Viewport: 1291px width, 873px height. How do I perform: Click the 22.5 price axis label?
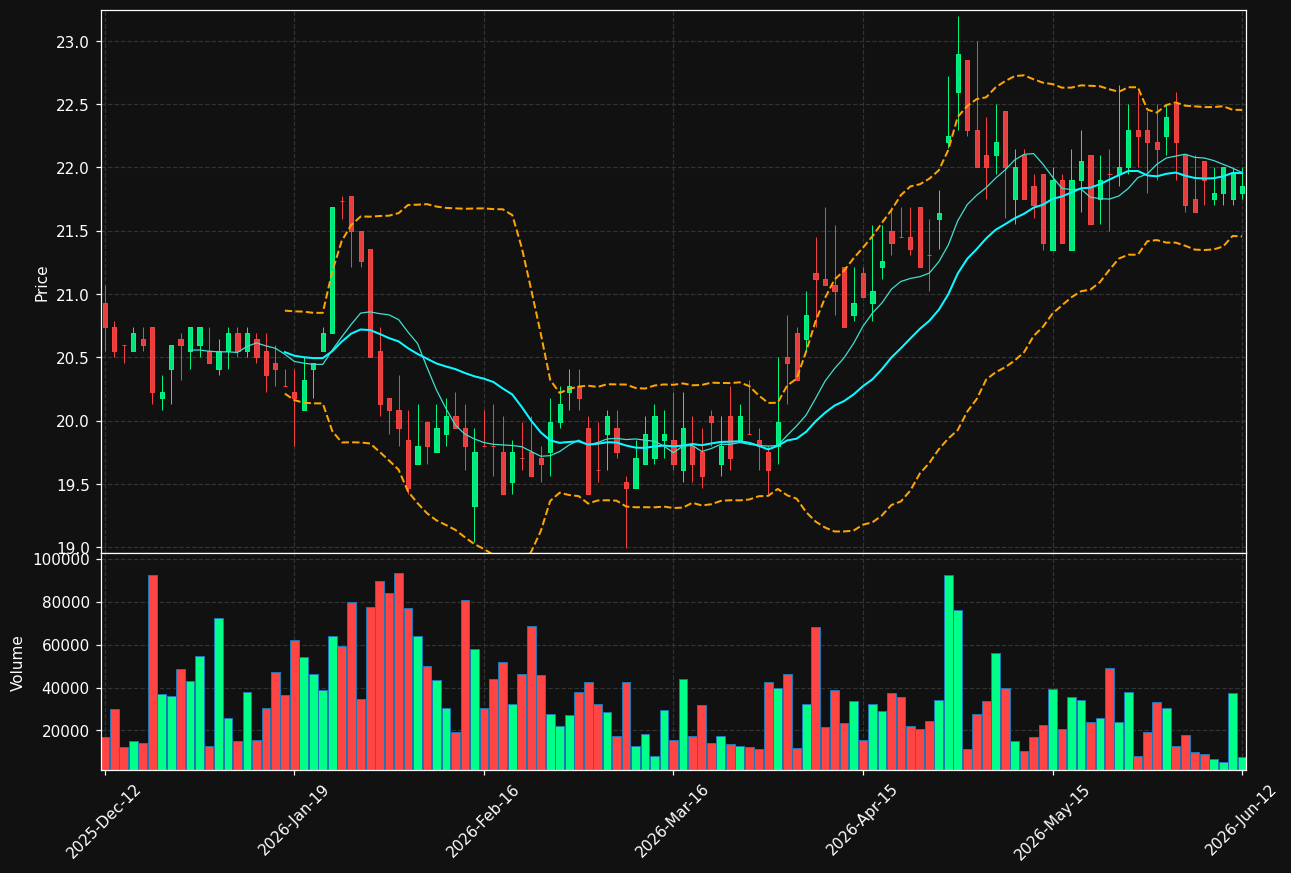tap(74, 105)
